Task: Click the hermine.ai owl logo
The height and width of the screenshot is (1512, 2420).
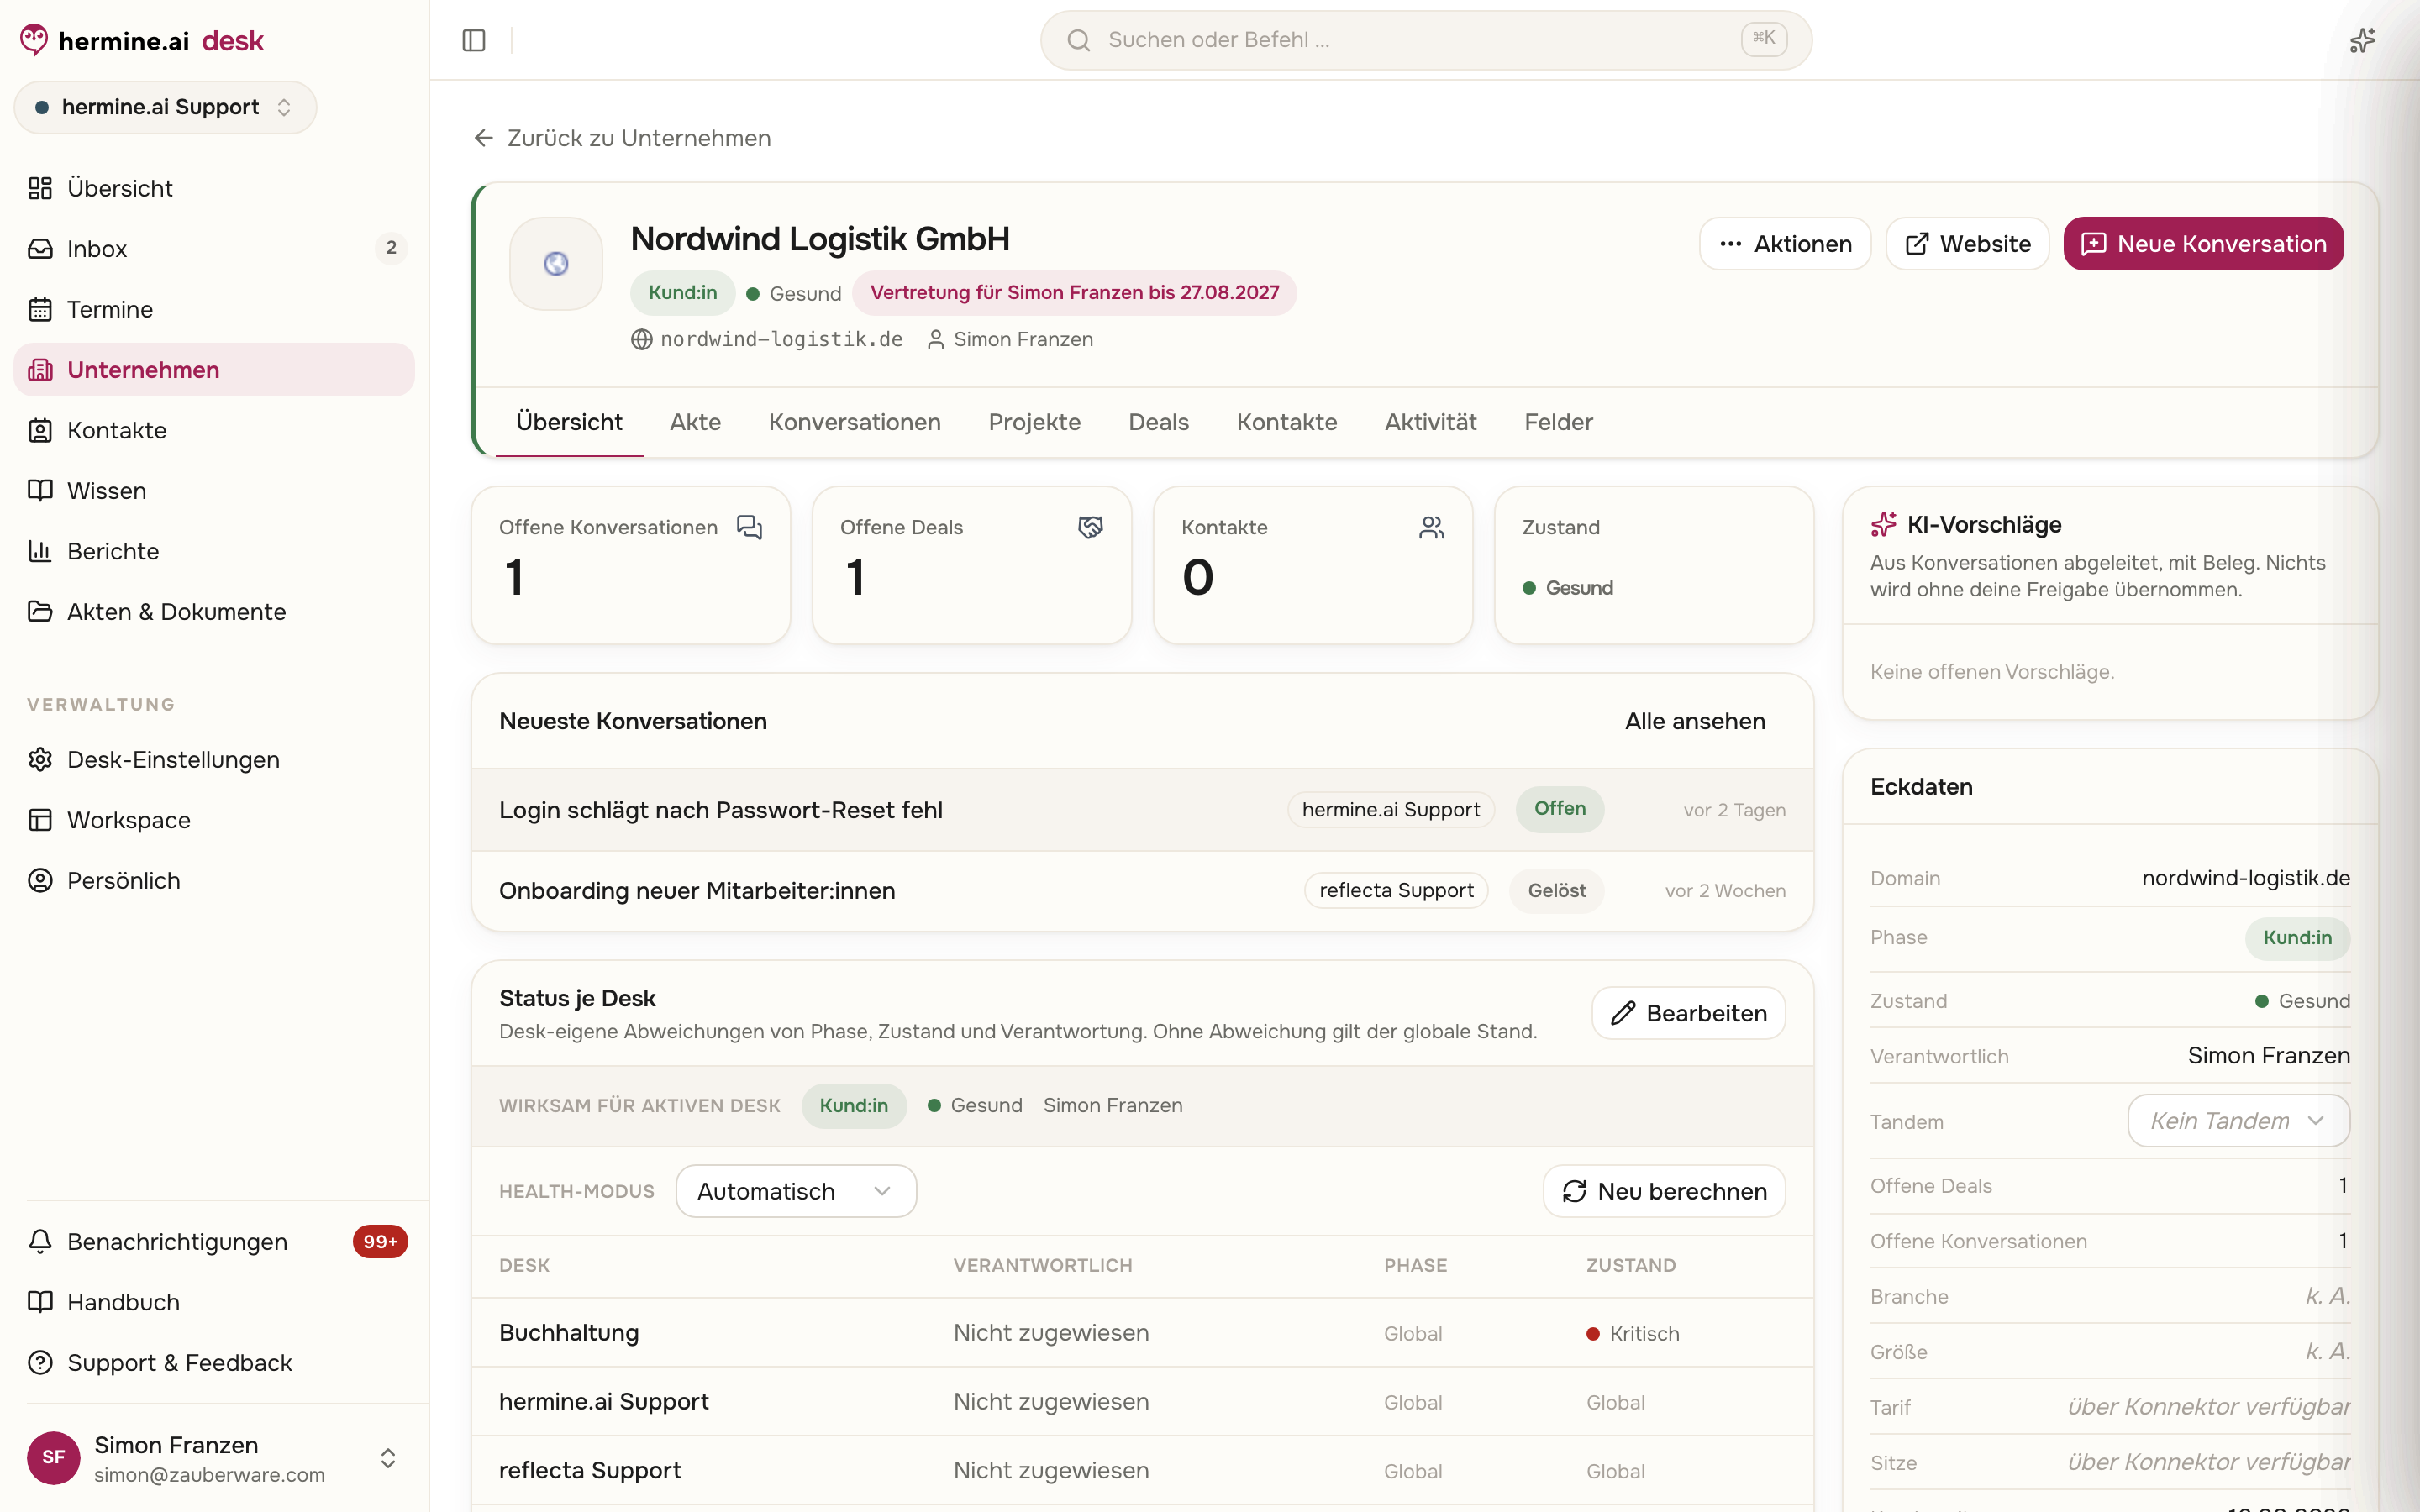Action: (x=34, y=40)
